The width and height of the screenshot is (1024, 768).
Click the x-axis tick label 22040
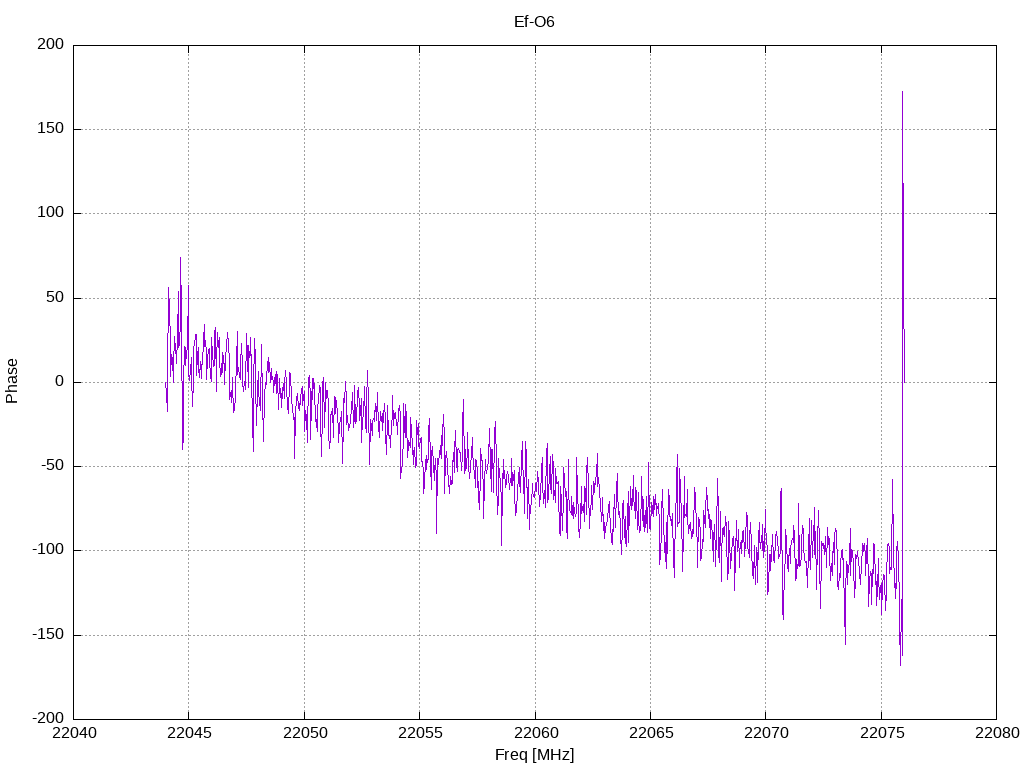pyautogui.click(x=74, y=733)
